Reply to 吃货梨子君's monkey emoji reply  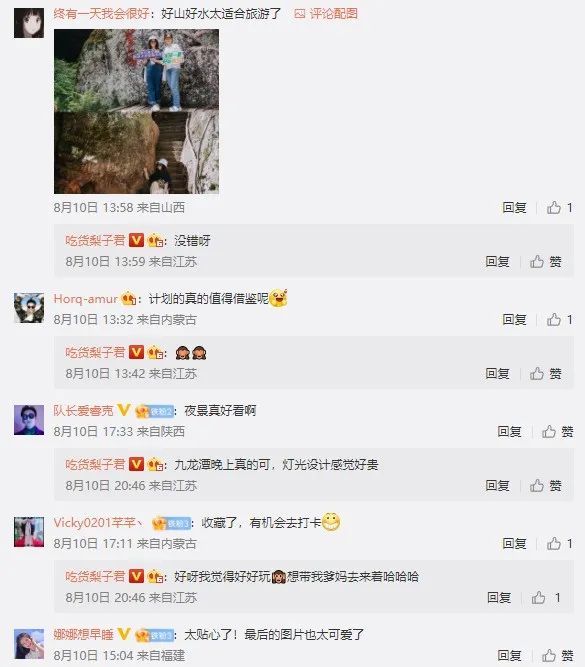tap(497, 373)
